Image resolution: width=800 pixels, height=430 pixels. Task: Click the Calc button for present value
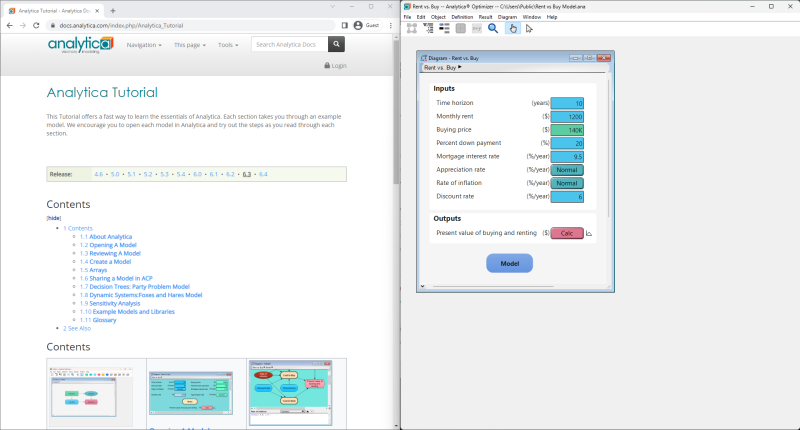[x=567, y=233]
